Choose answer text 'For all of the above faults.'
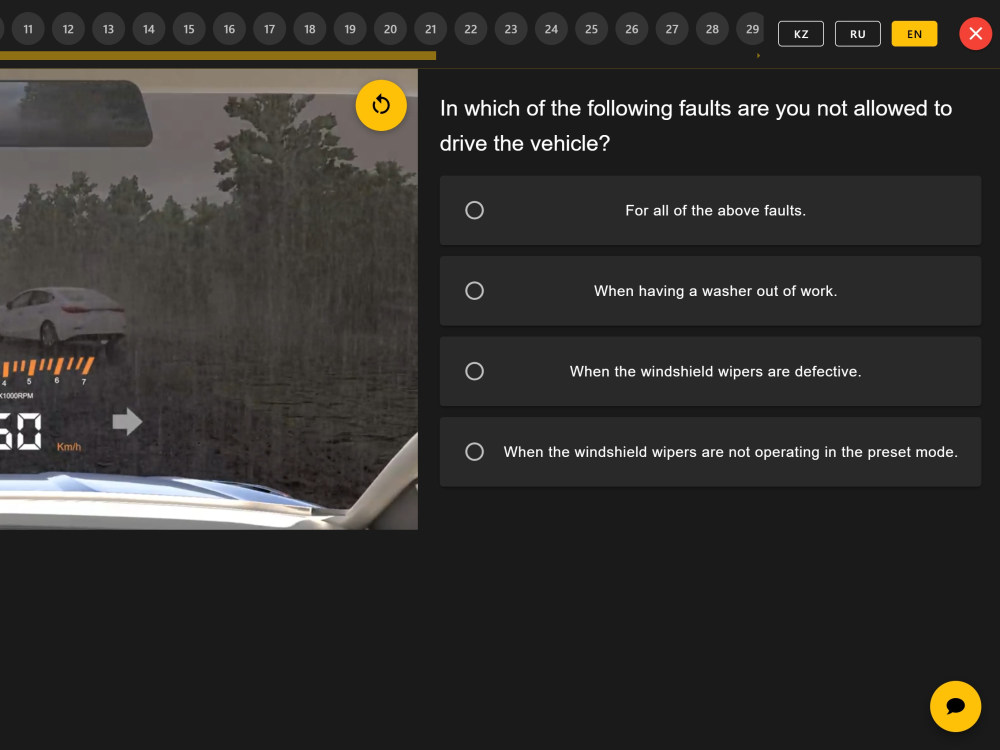Image resolution: width=1000 pixels, height=750 pixels. click(x=716, y=210)
